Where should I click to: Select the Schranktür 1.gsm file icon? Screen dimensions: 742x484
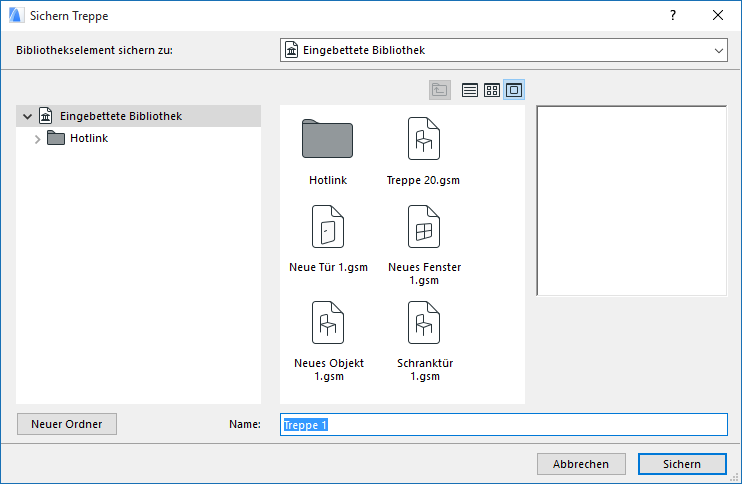(424, 323)
